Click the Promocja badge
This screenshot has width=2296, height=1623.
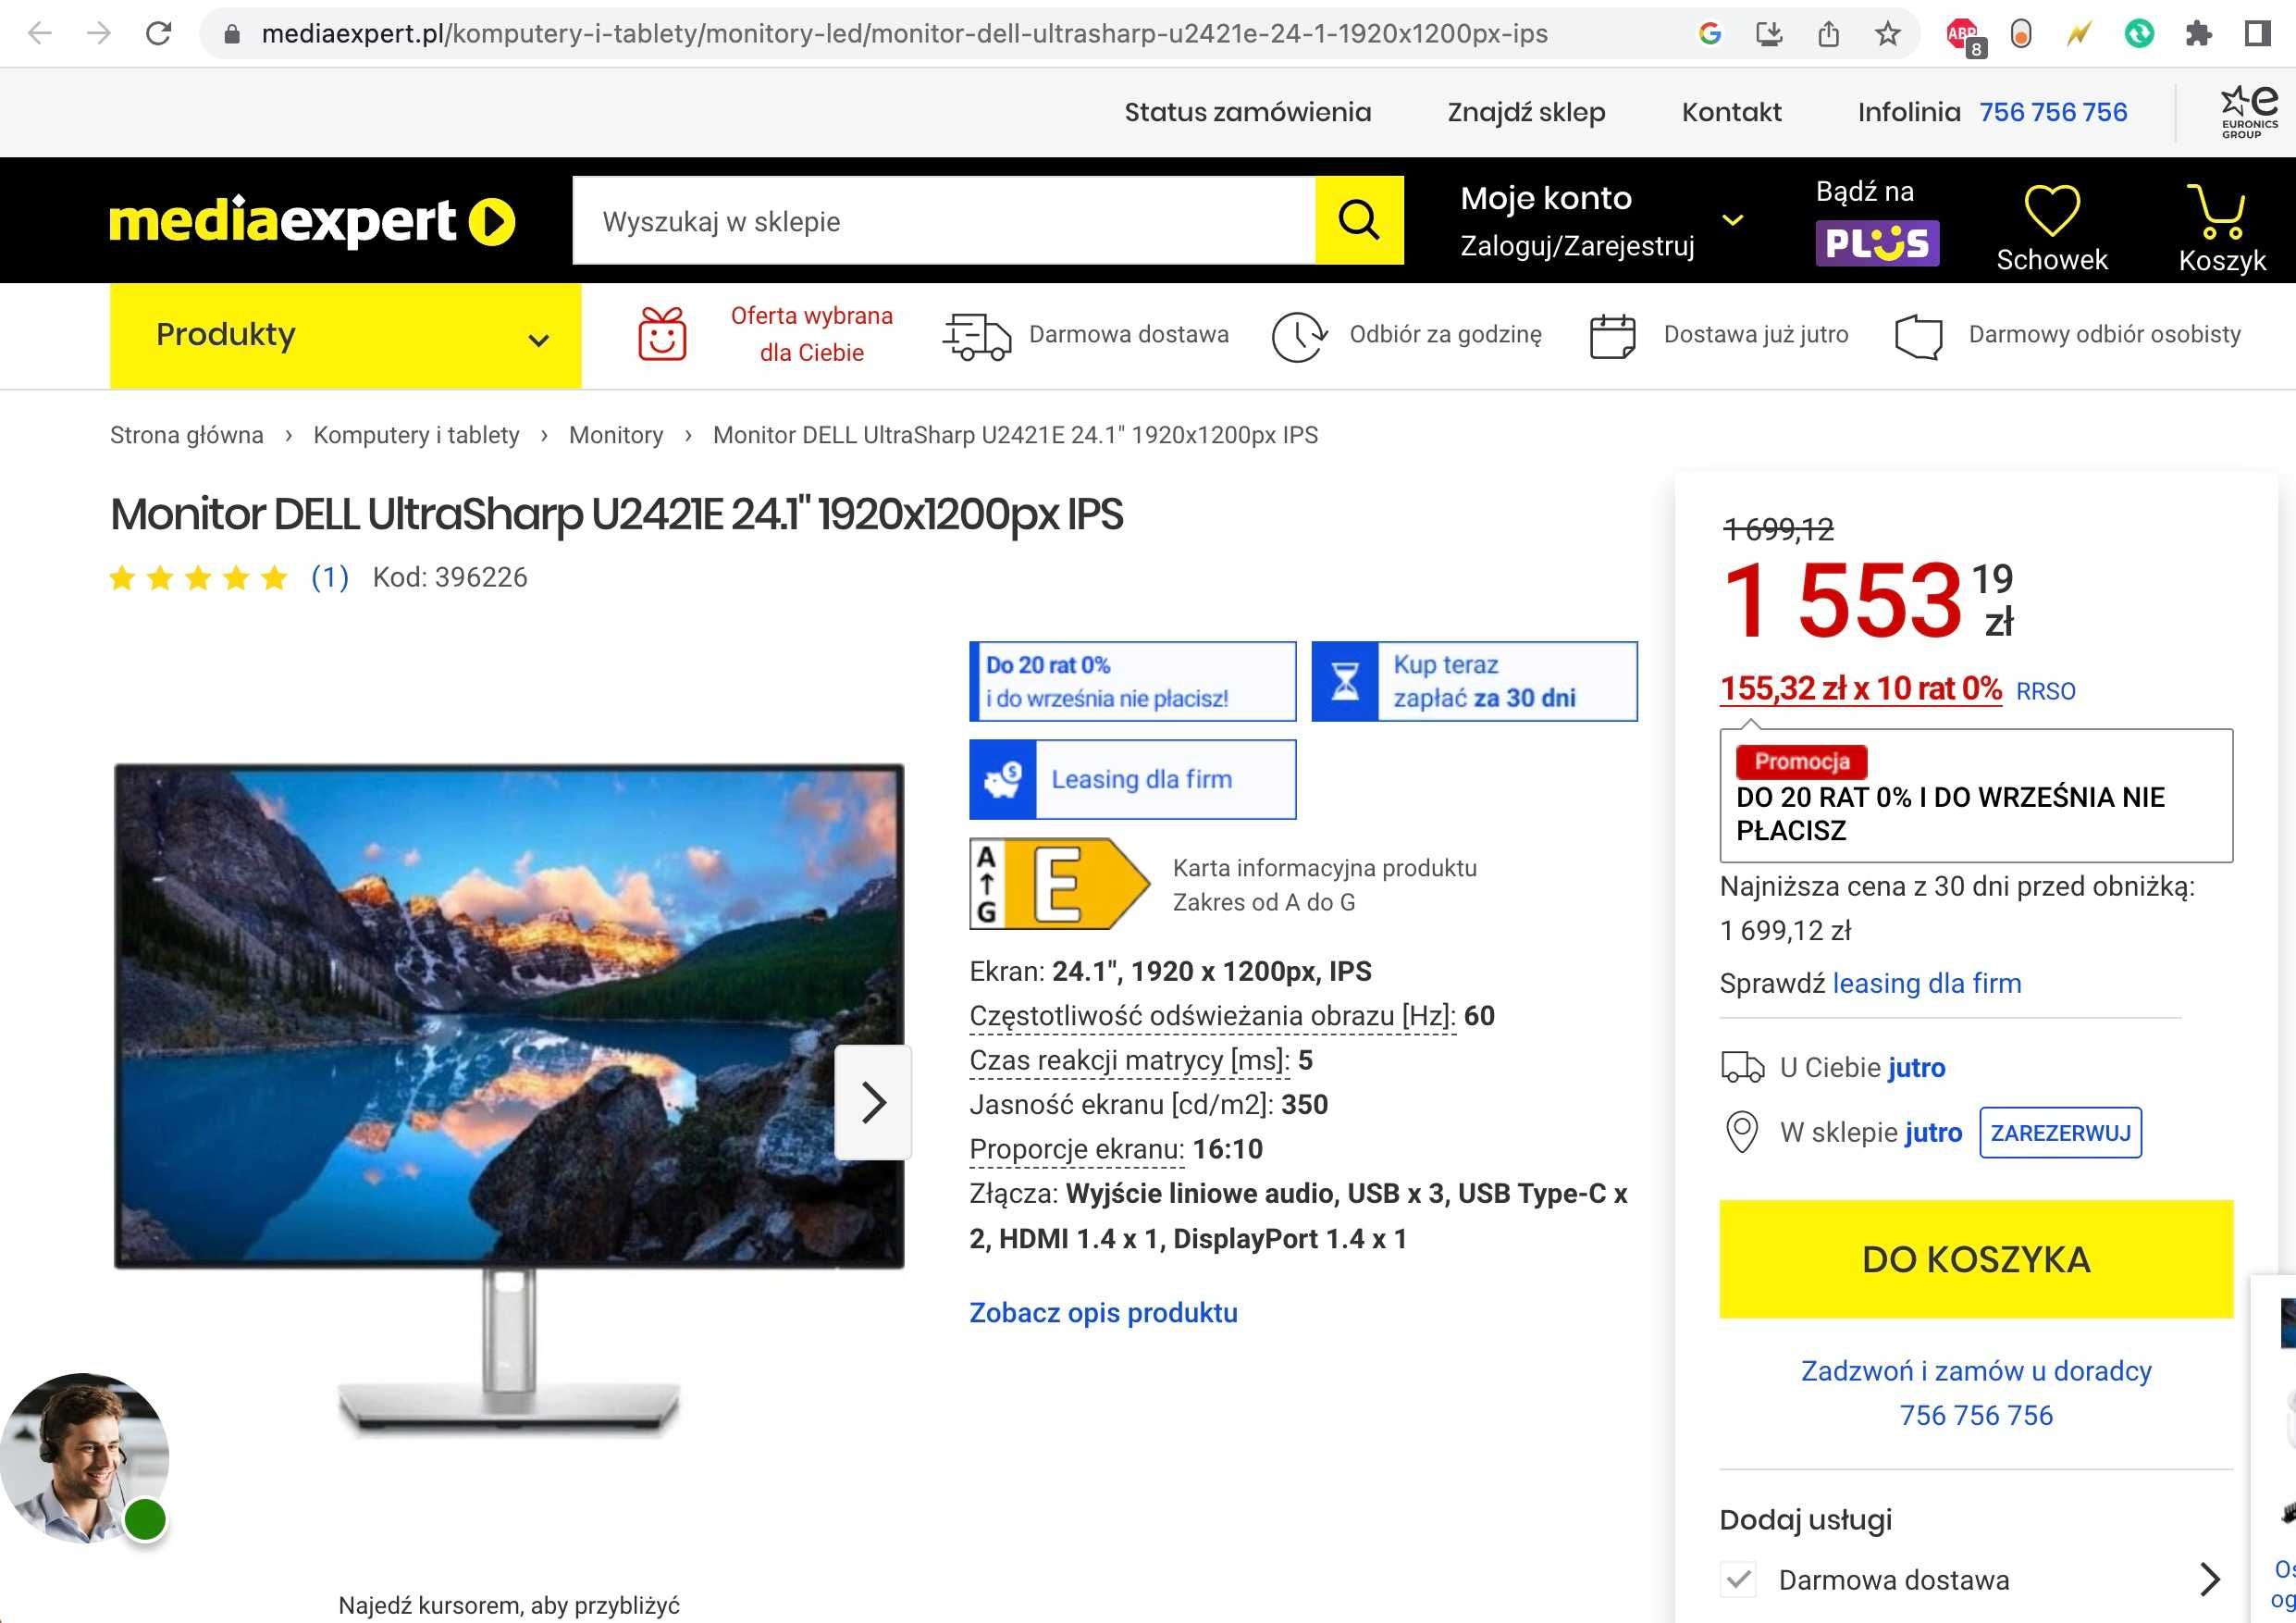tap(1801, 761)
